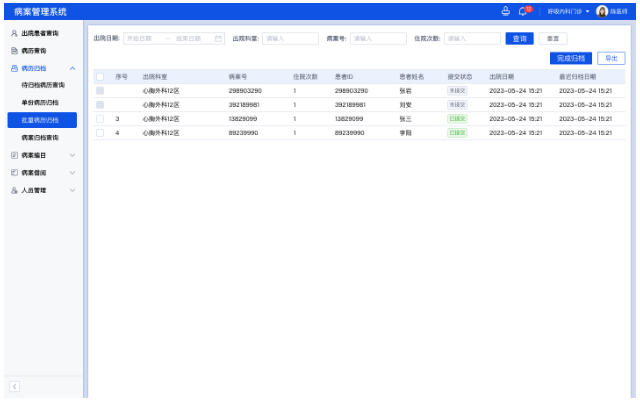Click the 人员管理 sidebar icon
This screenshot has height=400, width=640.
coord(14,190)
